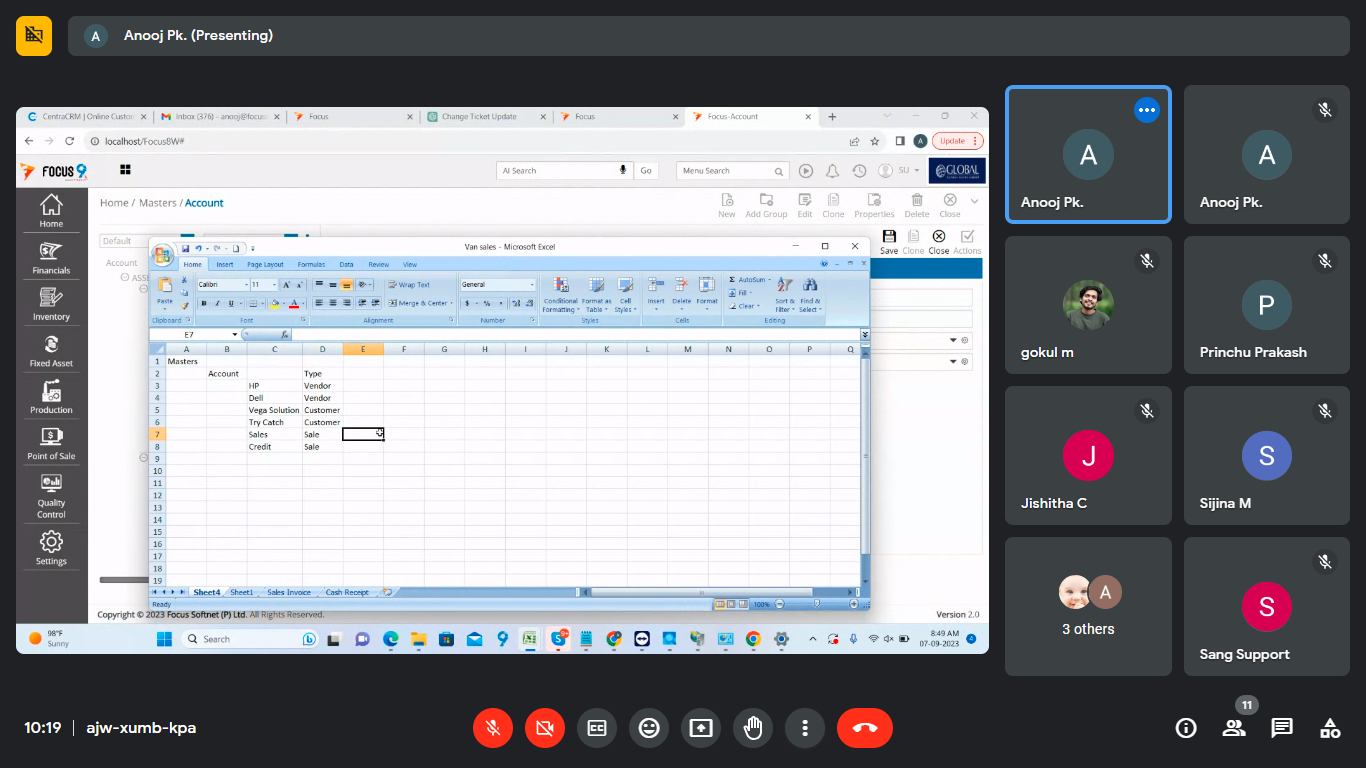Select the Sheet4 tab in Excel
The width and height of the screenshot is (1366, 768).
(x=207, y=592)
